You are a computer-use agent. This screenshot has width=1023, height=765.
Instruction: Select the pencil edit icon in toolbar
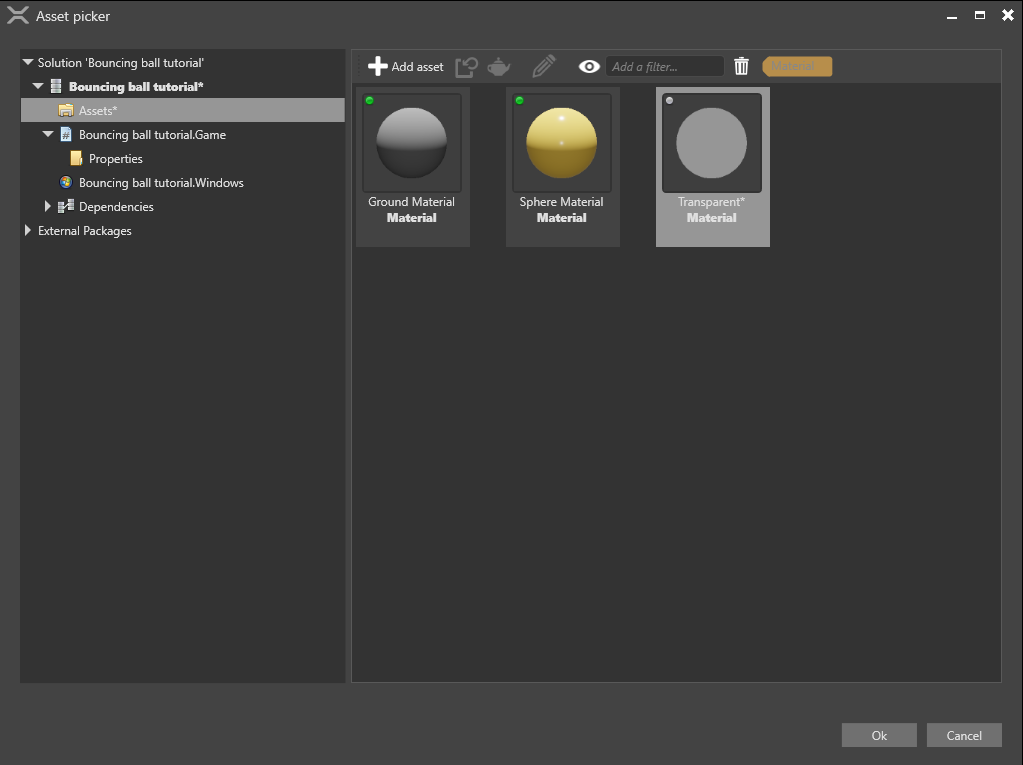pyautogui.click(x=542, y=66)
